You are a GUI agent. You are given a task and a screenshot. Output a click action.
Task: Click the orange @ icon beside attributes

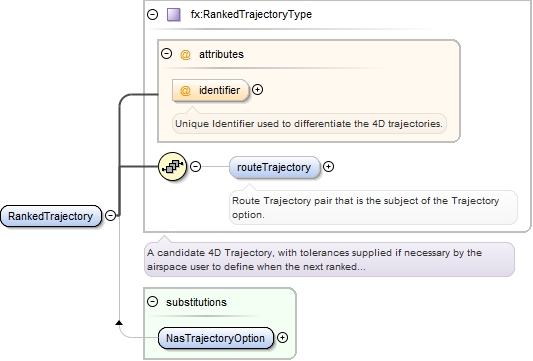[x=185, y=54]
